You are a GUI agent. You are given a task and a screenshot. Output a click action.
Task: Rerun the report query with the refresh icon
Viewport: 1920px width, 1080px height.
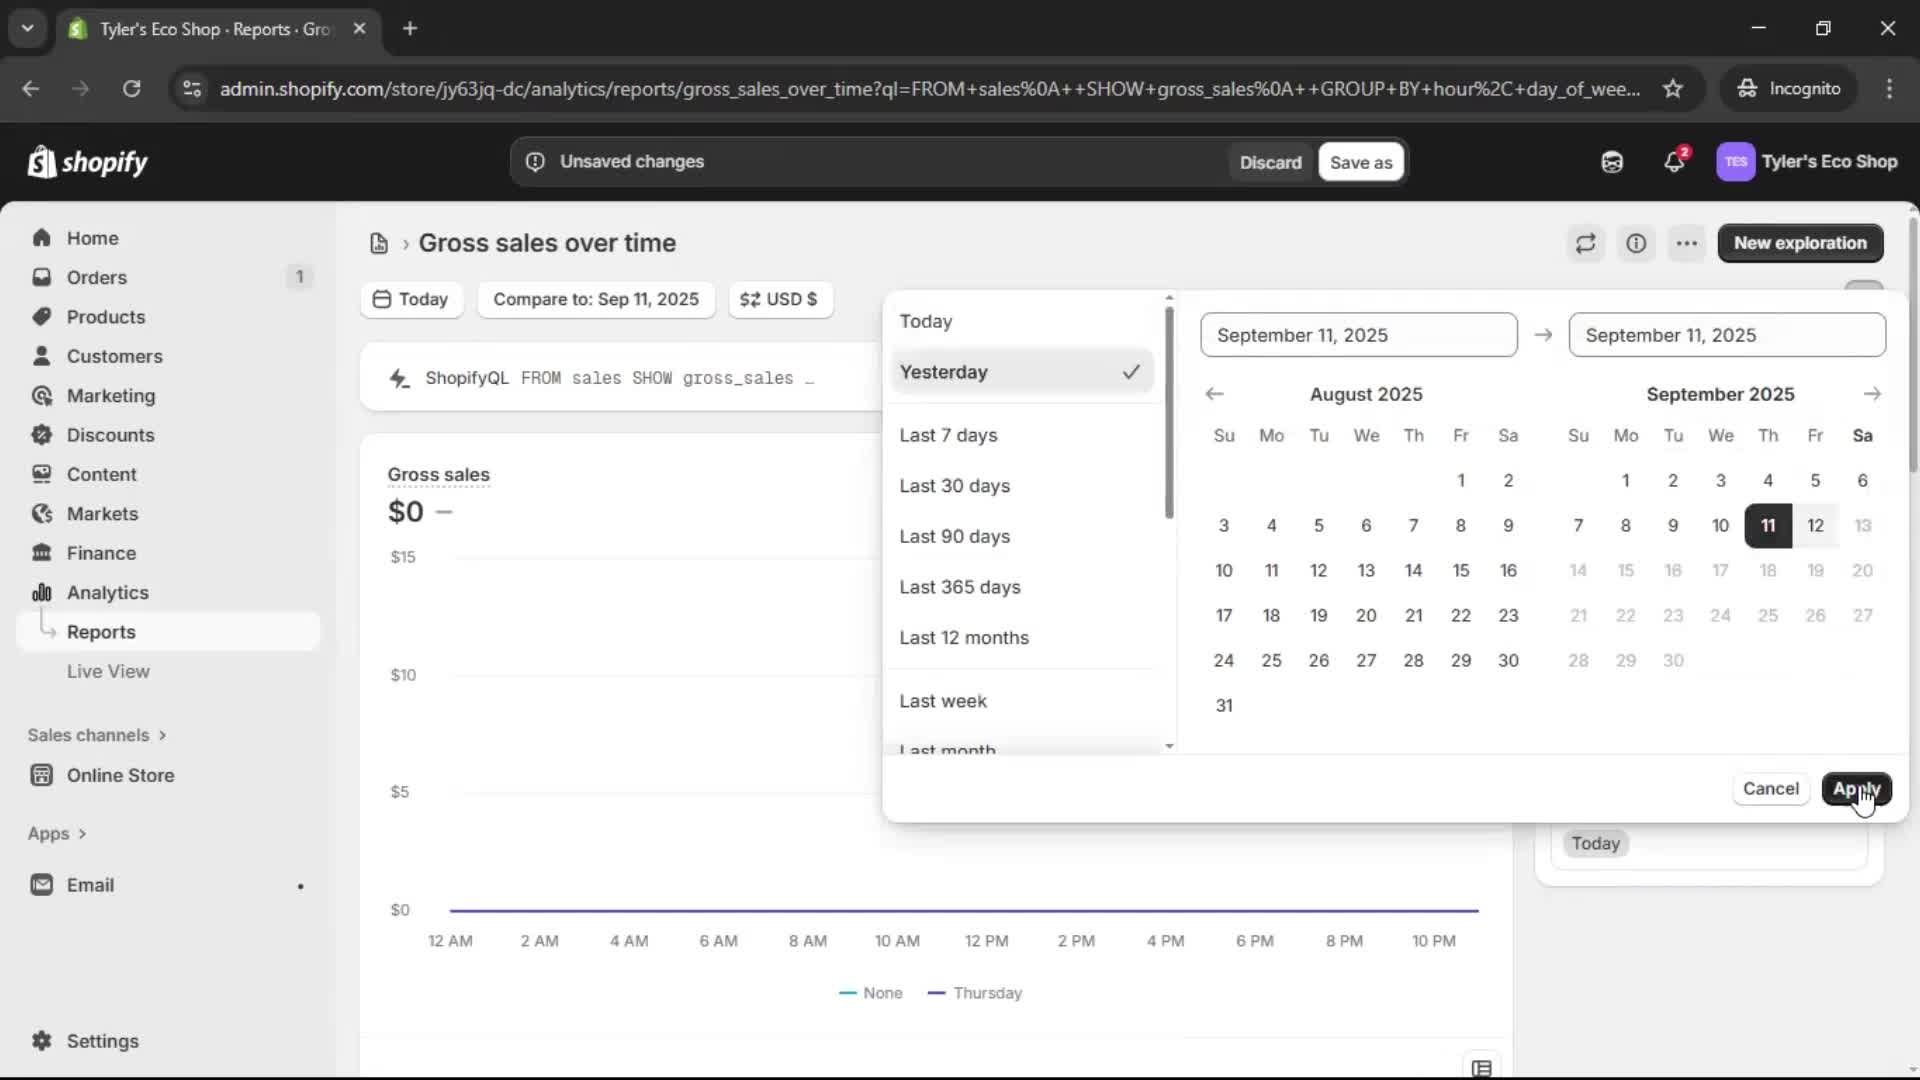click(1585, 243)
